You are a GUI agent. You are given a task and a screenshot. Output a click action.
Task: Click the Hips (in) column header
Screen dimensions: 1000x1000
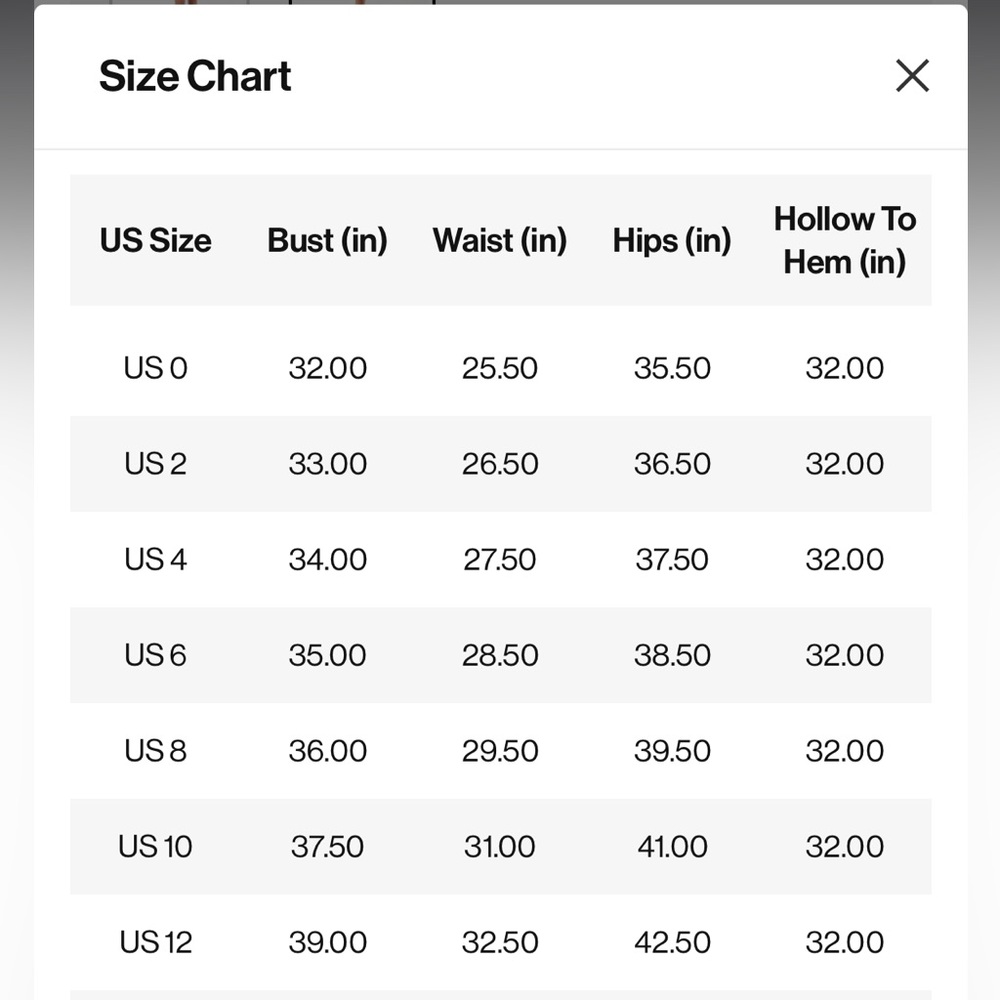point(672,240)
